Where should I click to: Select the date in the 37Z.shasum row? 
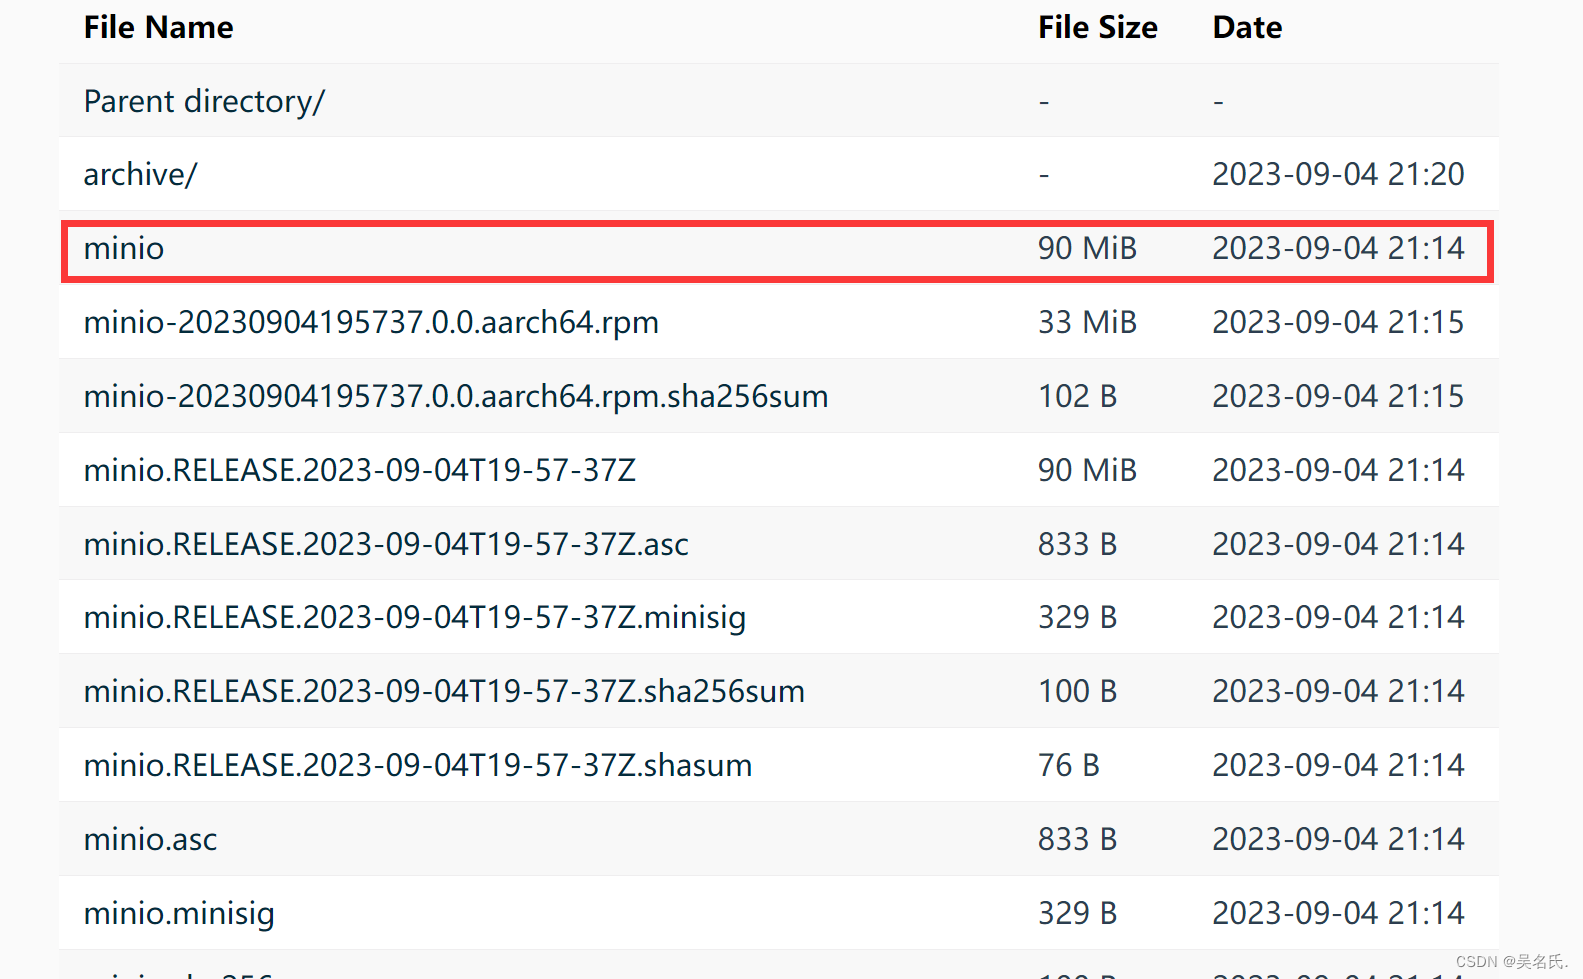[1338, 765]
